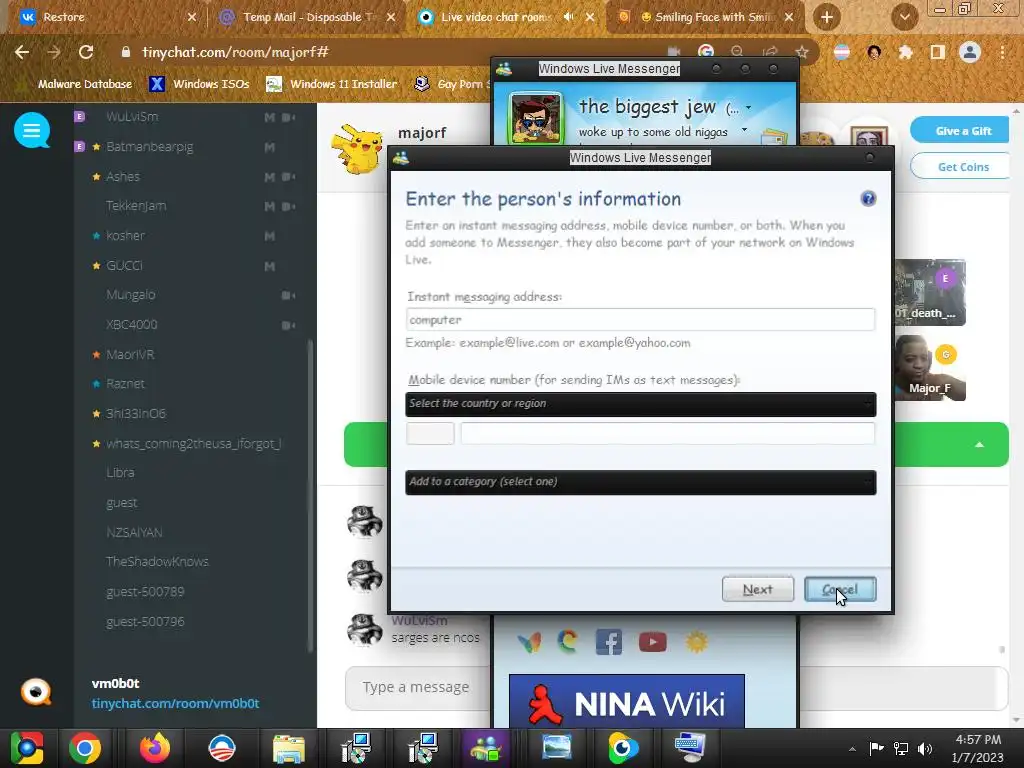
Task: Click the Next button in dialog
Action: tap(758, 589)
